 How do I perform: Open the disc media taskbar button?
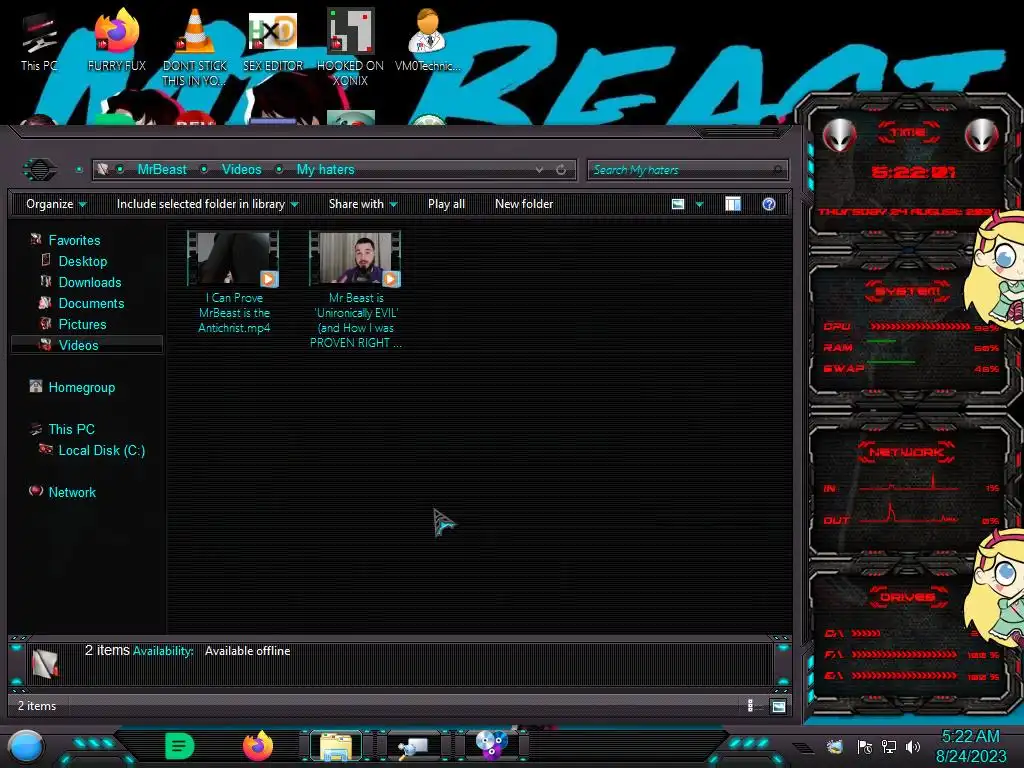[491, 745]
